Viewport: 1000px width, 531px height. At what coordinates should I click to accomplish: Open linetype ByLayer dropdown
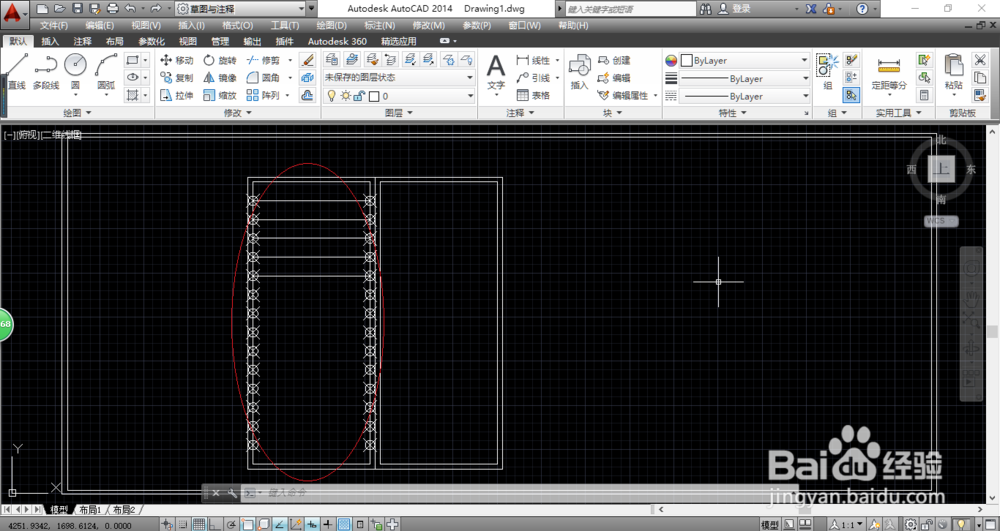(744, 96)
